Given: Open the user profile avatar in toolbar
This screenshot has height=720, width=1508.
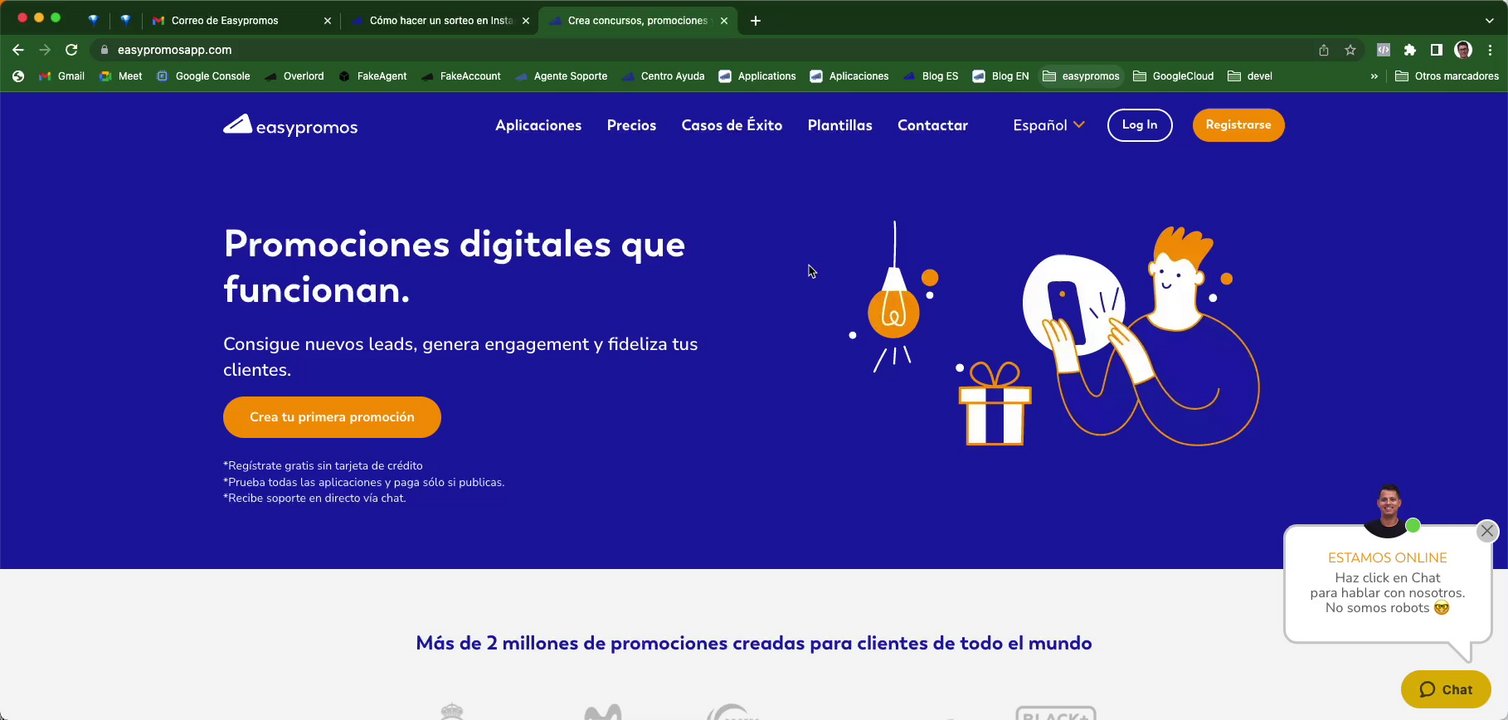Looking at the screenshot, I should [x=1463, y=50].
